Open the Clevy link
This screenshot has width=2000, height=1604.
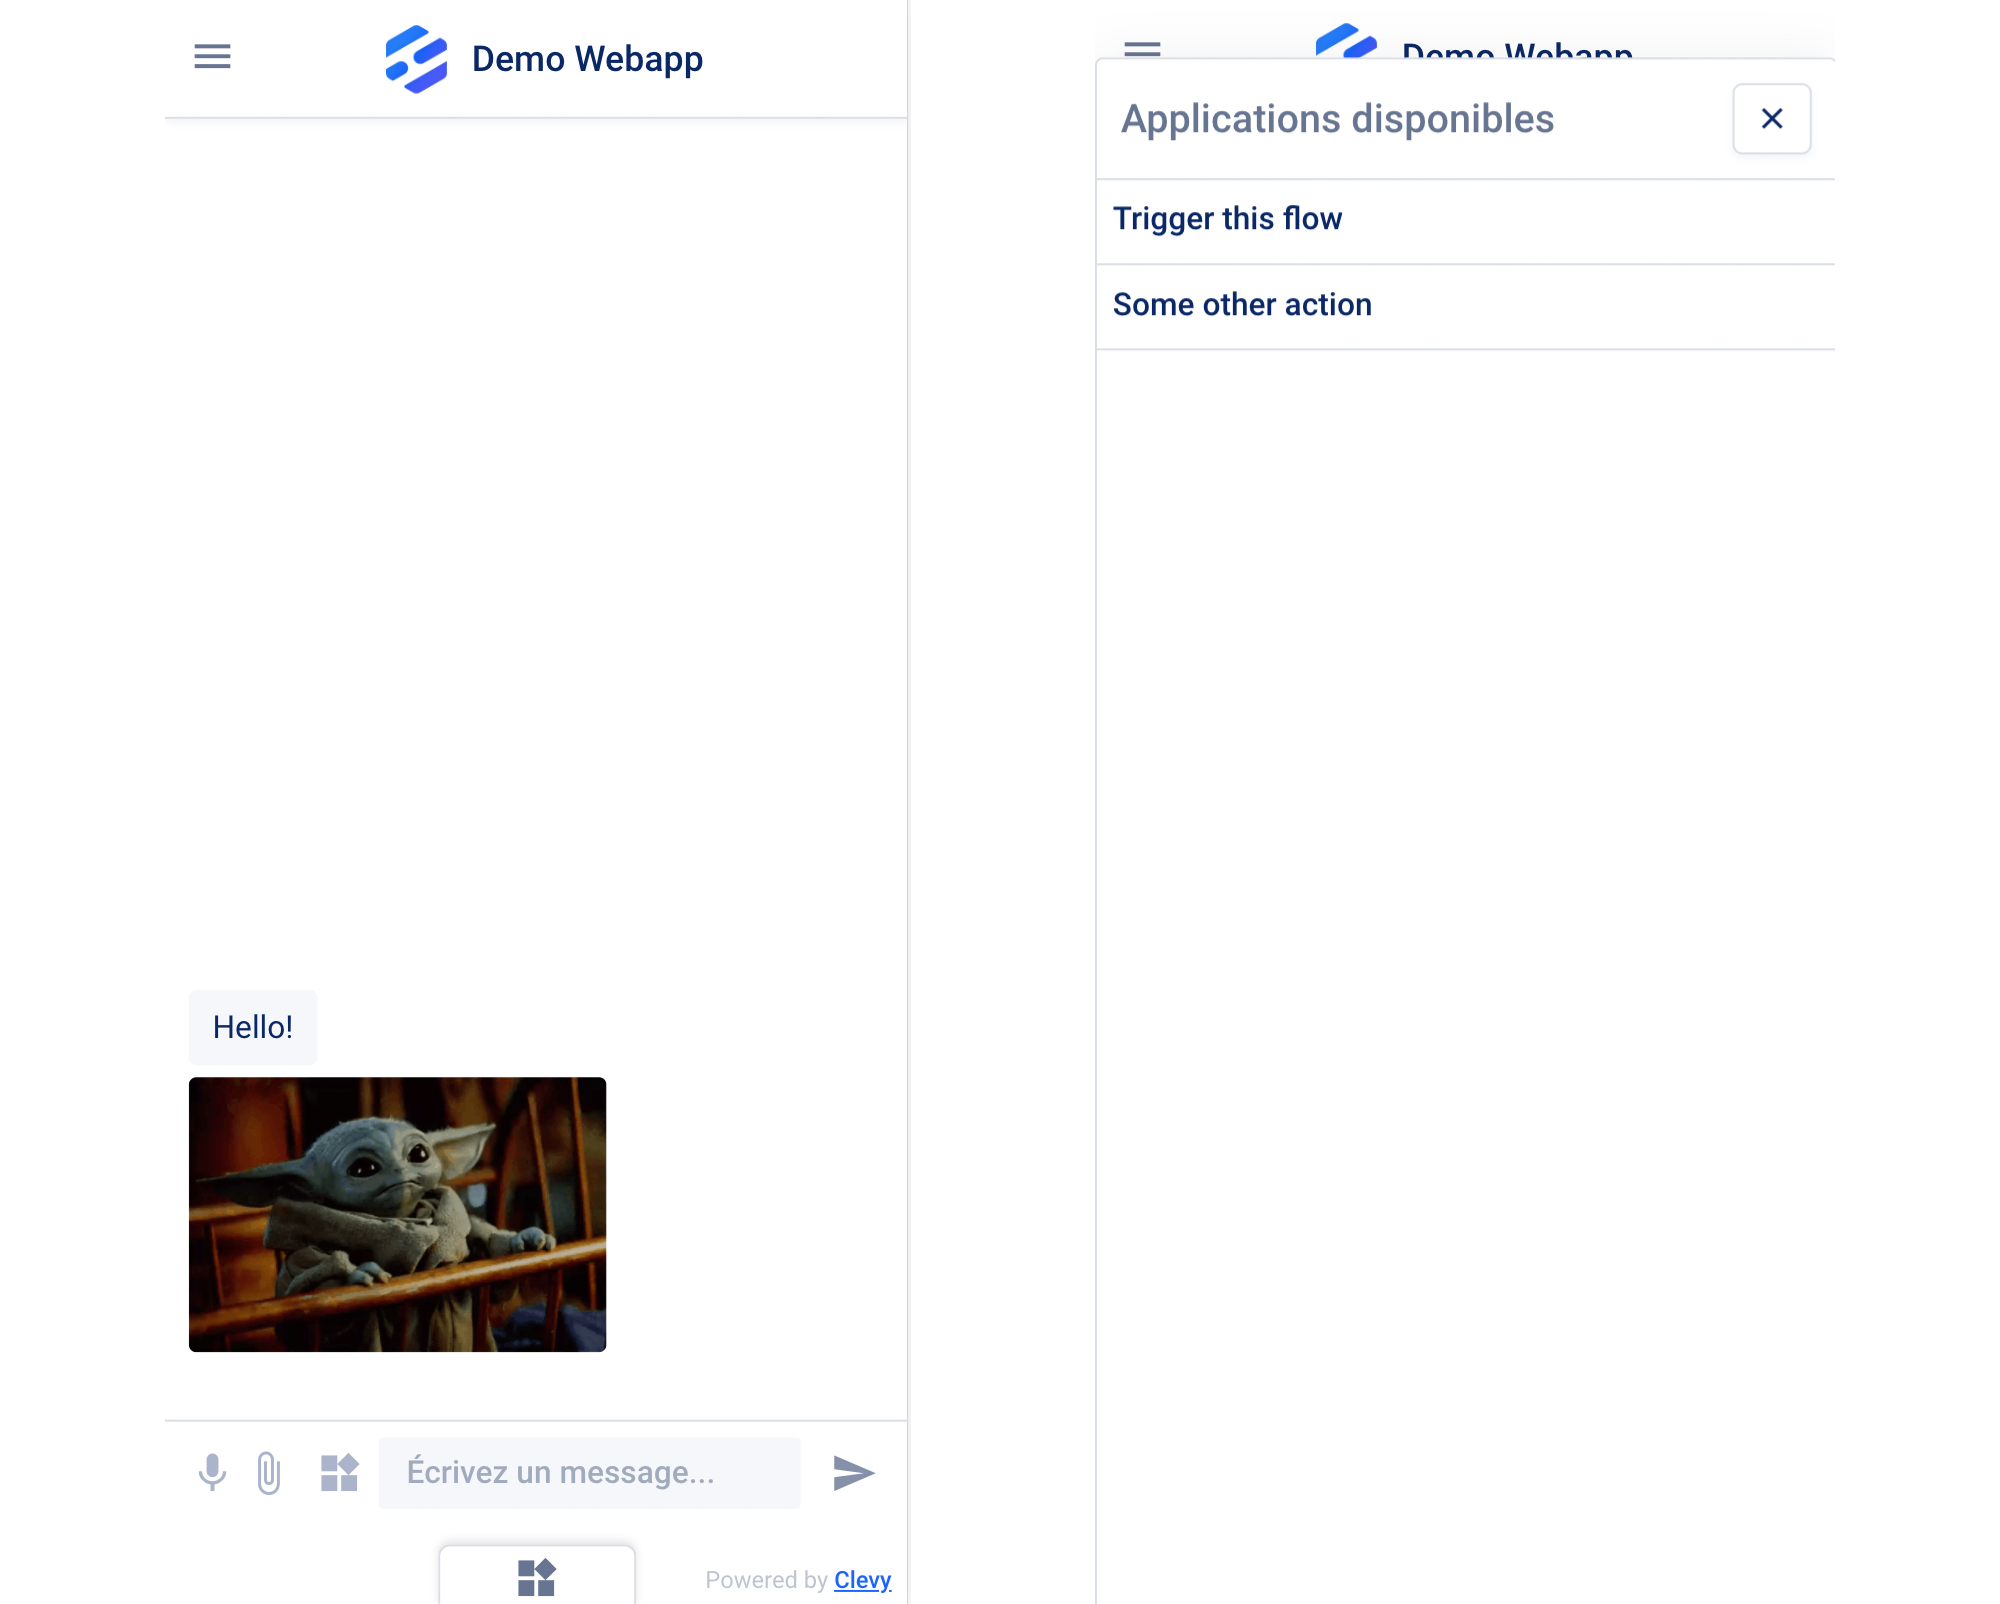863,1580
